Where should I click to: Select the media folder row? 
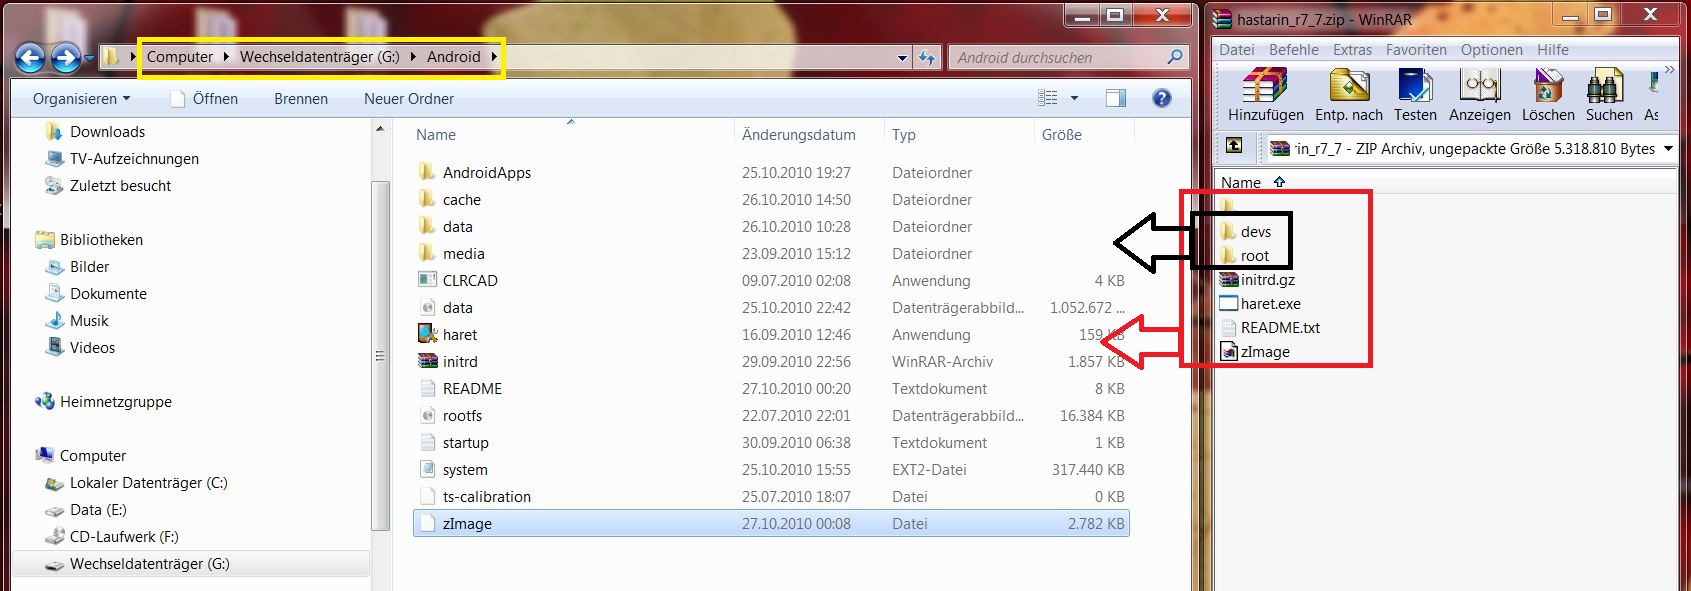771,254
